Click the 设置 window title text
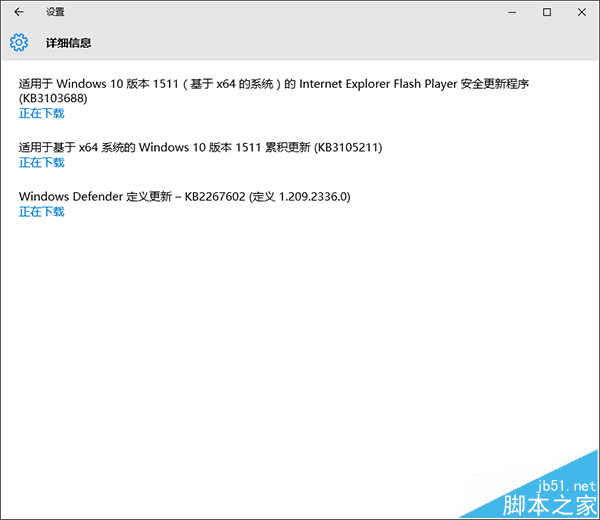Image resolution: width=600 pixels, height=520 pixels. pyautogui.click(x=55, y=12)
